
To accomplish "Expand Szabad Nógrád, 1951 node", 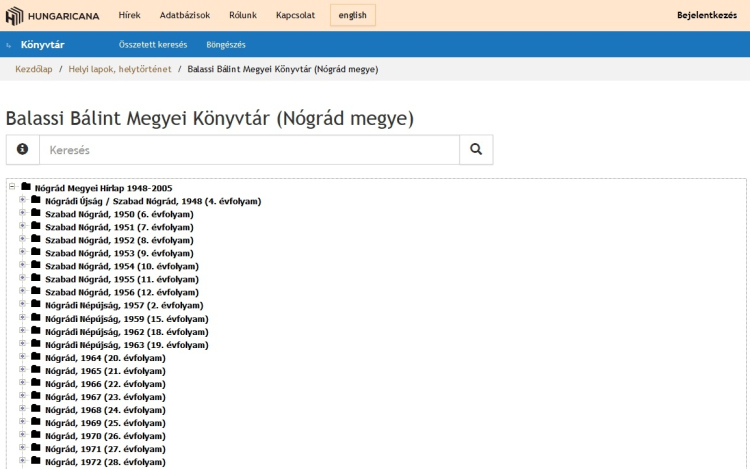I will point(22,227).
